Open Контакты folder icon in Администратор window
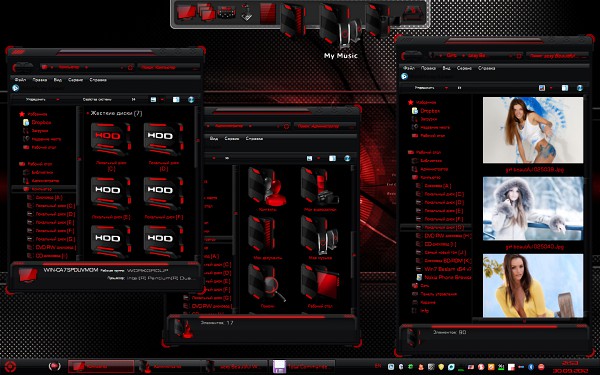 coord(267,187)
